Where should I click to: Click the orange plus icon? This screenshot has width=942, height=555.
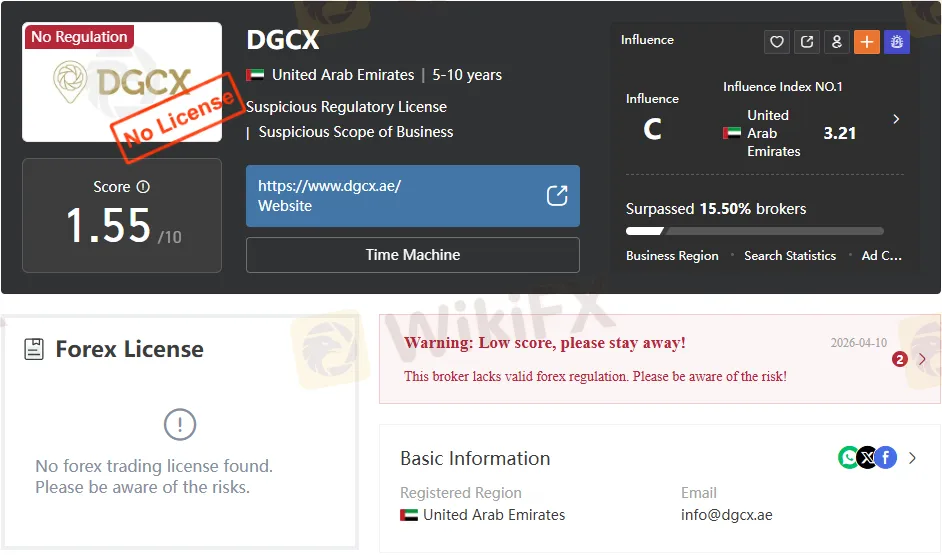(x=867, y=42)
